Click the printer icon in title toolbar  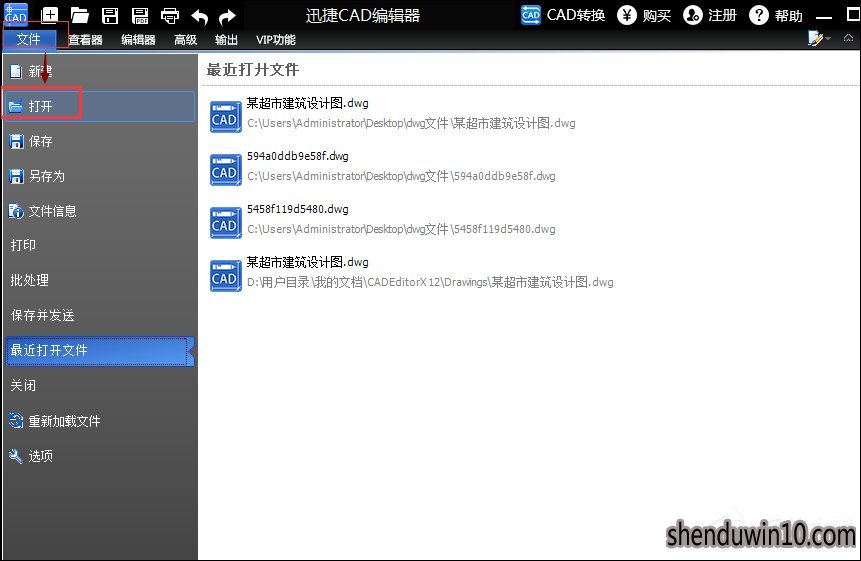coord(170,16)
